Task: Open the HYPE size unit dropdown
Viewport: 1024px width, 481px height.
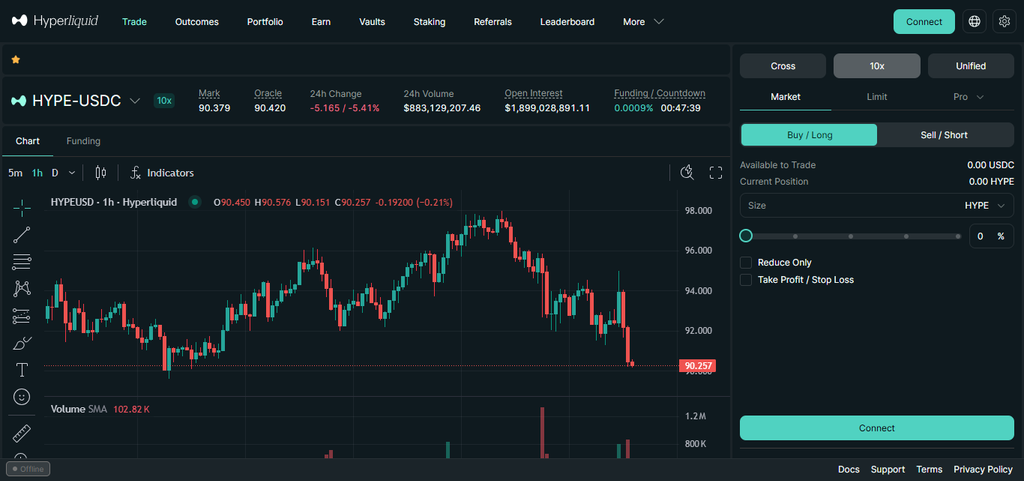Action: tap(985, 206)
